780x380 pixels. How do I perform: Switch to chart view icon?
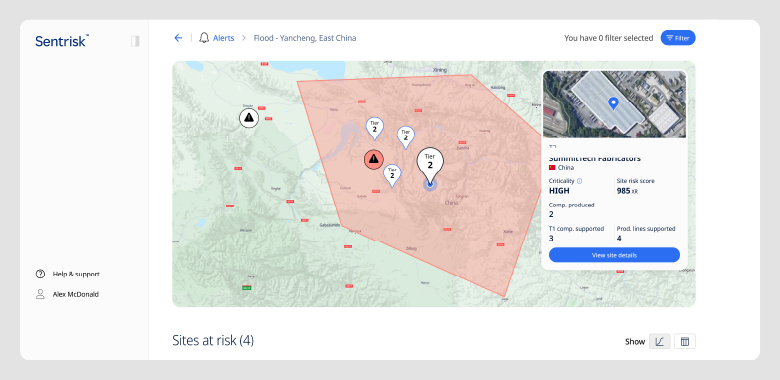[660, 341]
